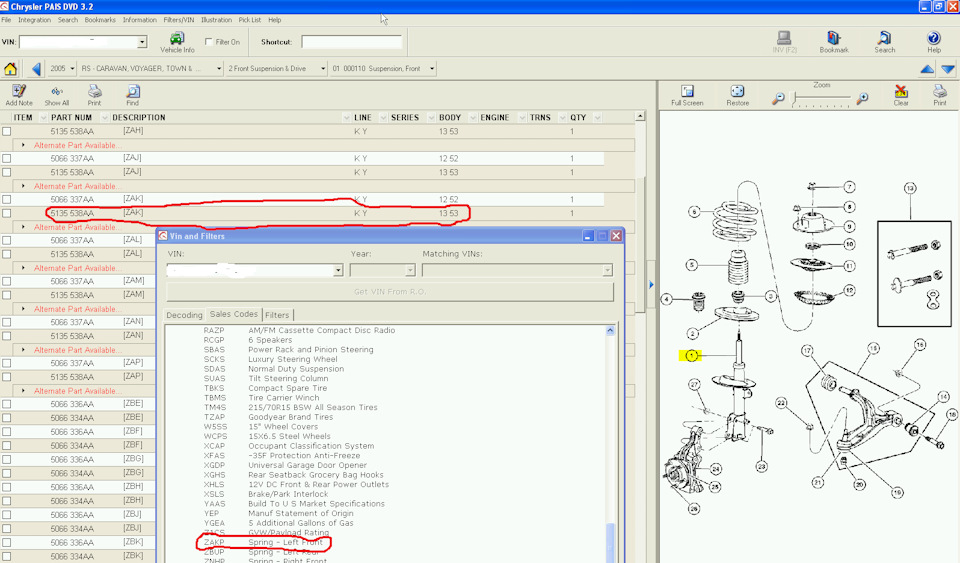The image size is (960, 563).
Task: Open the Front Suspension & Drive group dropdown
Action: [x=323, y=69]
